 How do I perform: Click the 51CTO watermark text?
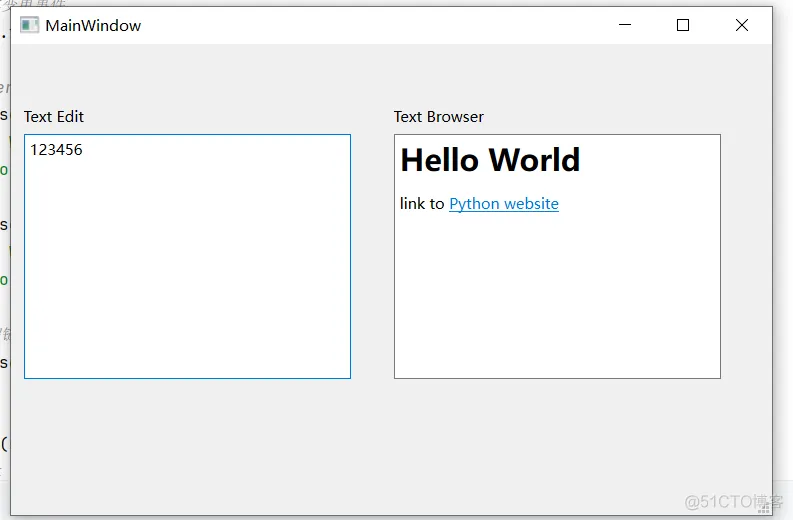pos(720,502)
